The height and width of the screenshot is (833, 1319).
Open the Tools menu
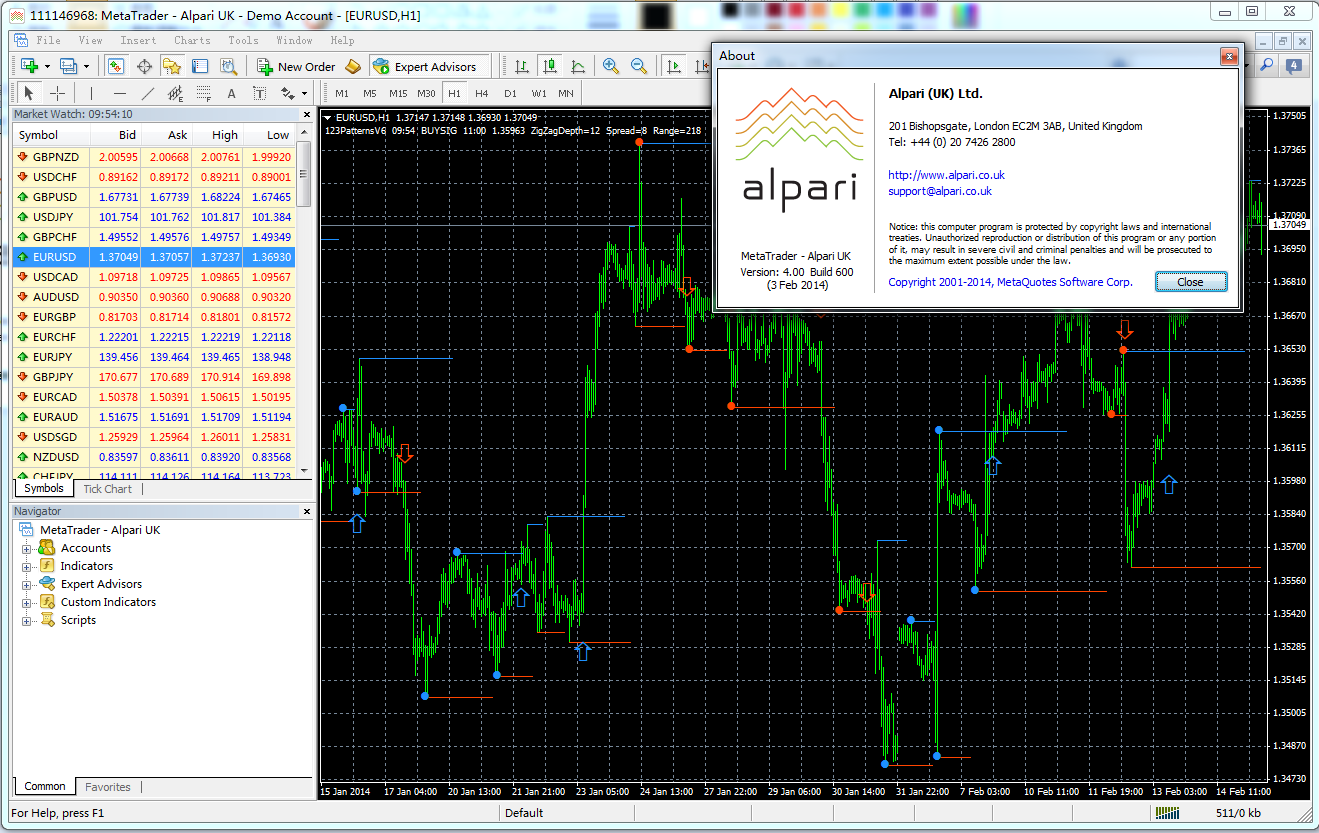click(x=243, y=40)
